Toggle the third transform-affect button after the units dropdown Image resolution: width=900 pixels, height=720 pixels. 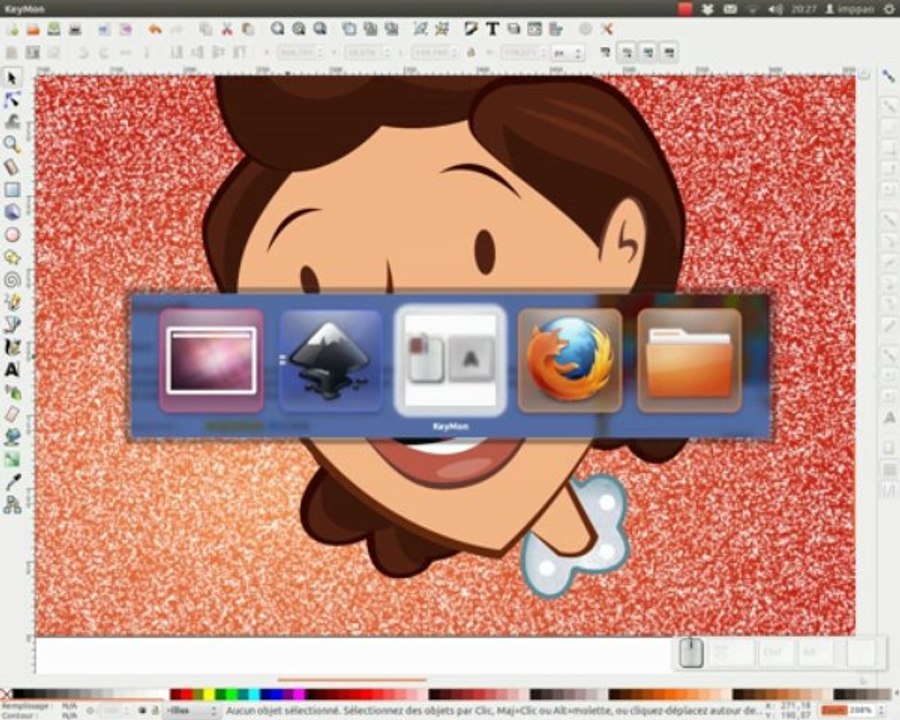point(648,53)
